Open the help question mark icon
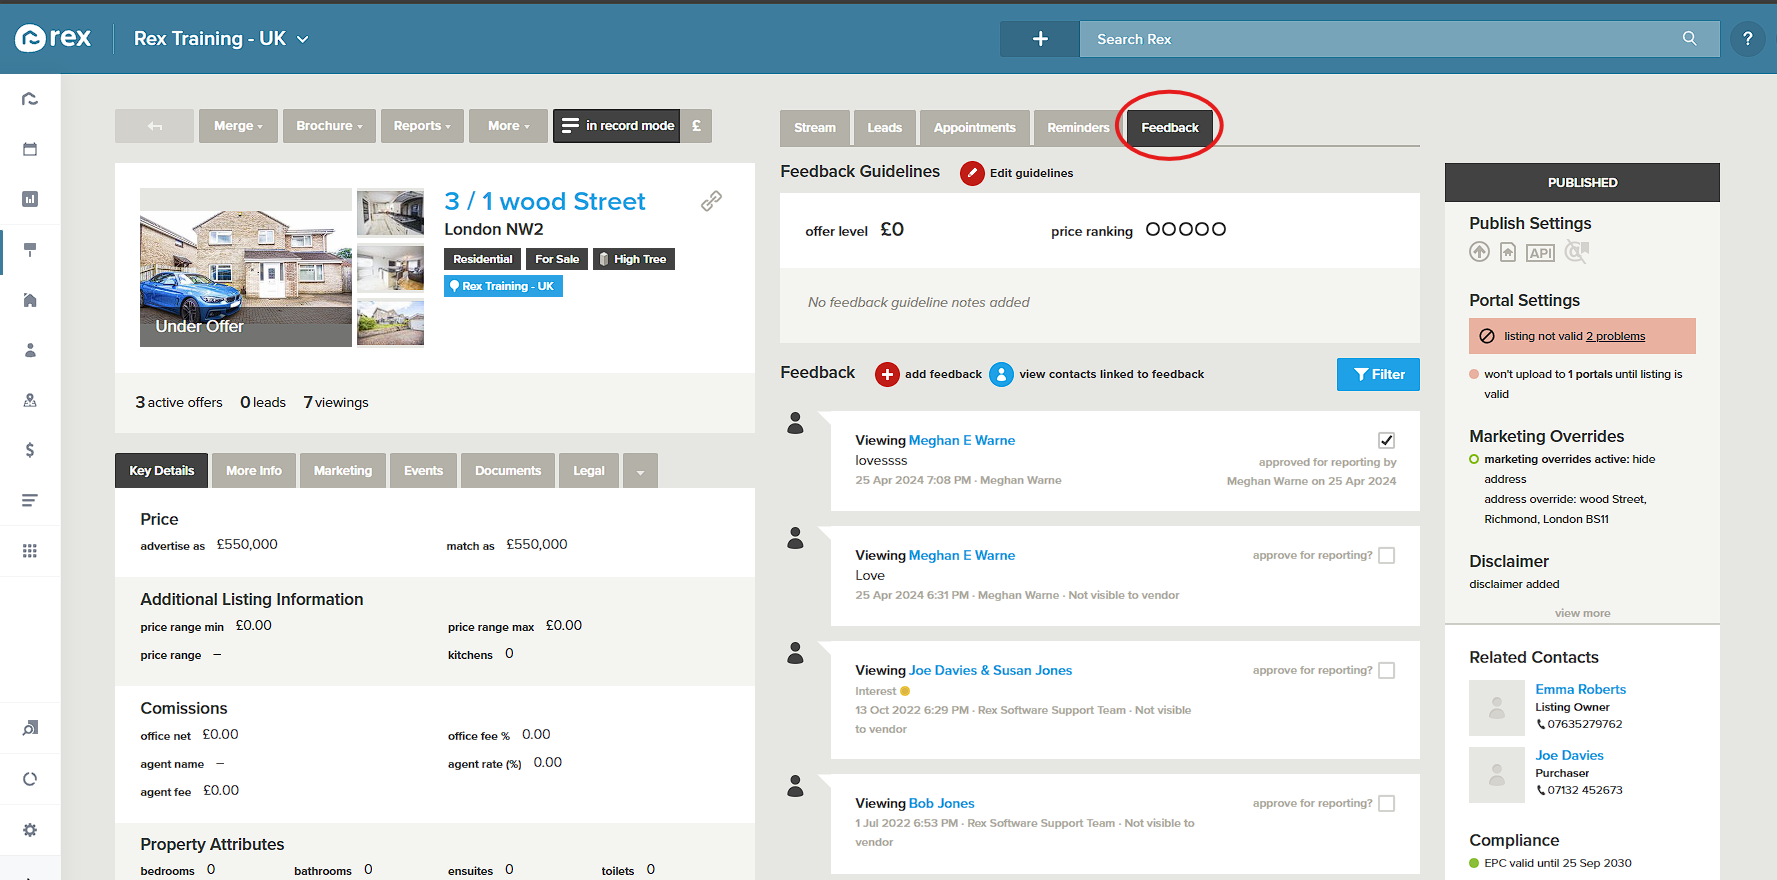Viewport: 1777px width, 880px height. [x=1747, y=39]
